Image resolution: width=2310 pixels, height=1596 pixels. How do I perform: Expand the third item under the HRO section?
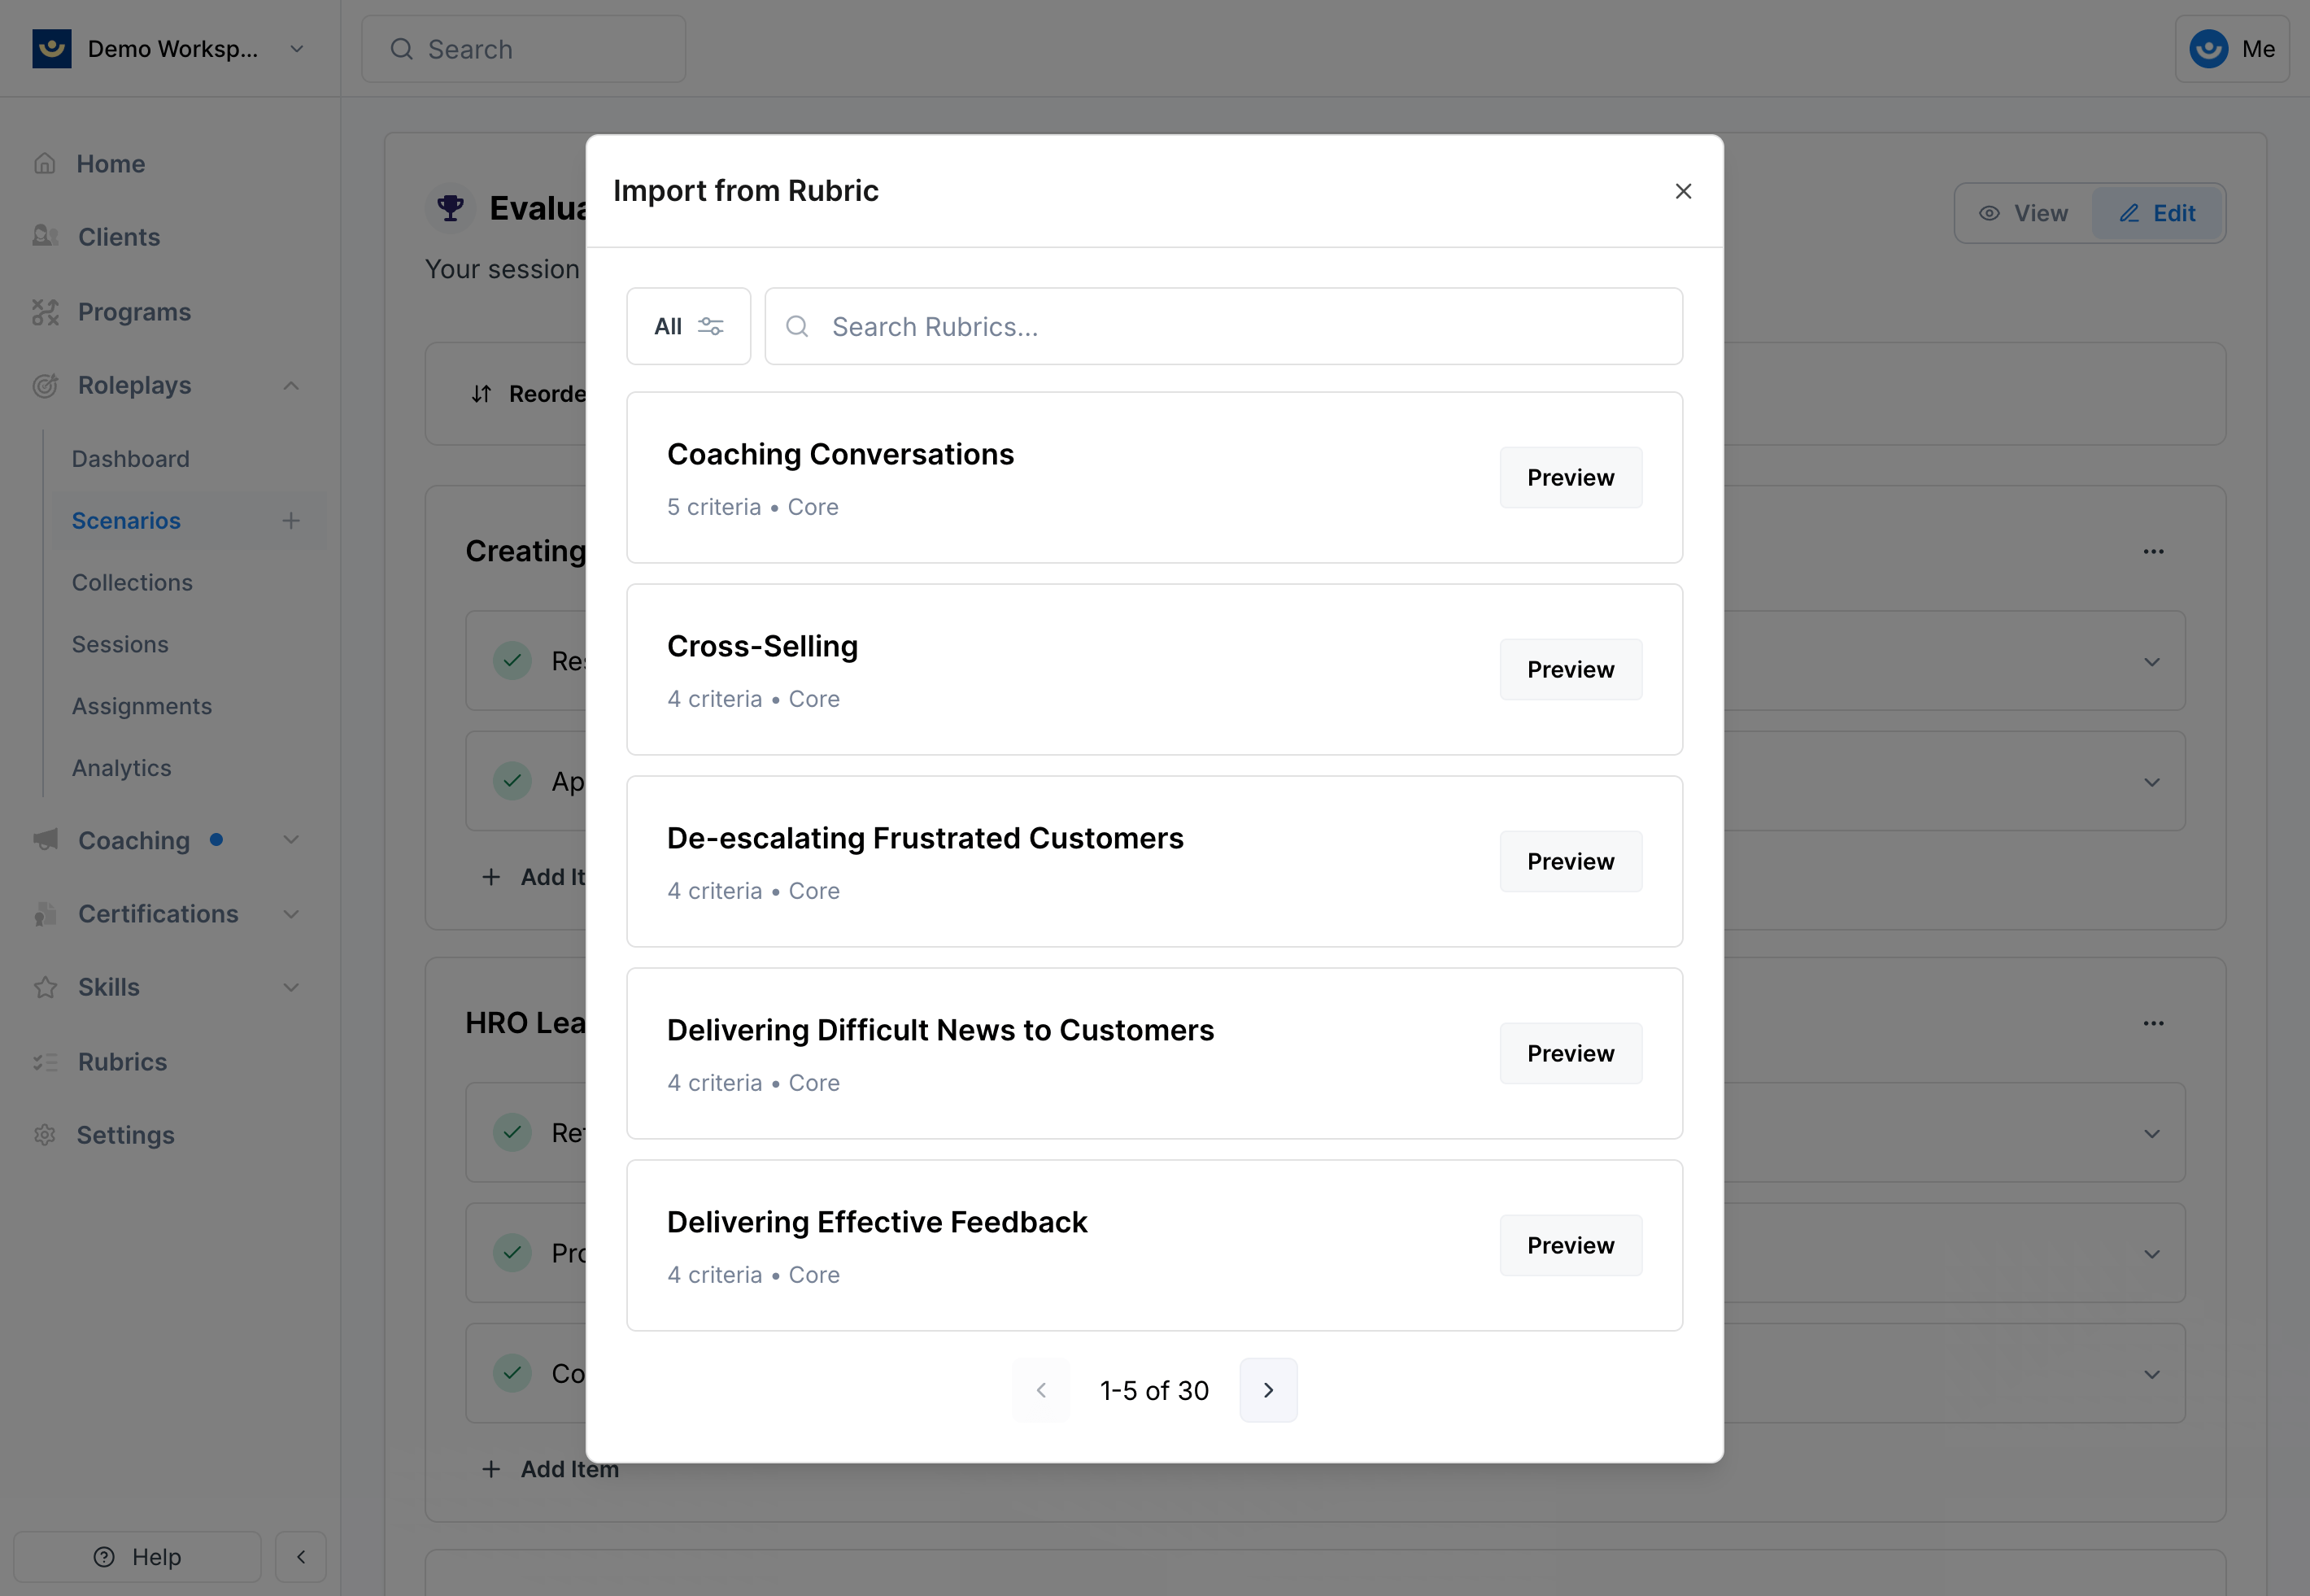point(2152,1374)
